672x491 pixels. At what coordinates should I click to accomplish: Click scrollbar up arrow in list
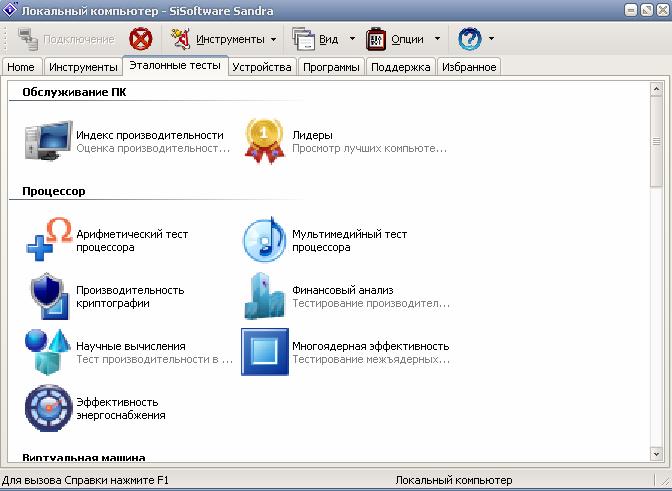coord(656,89)
